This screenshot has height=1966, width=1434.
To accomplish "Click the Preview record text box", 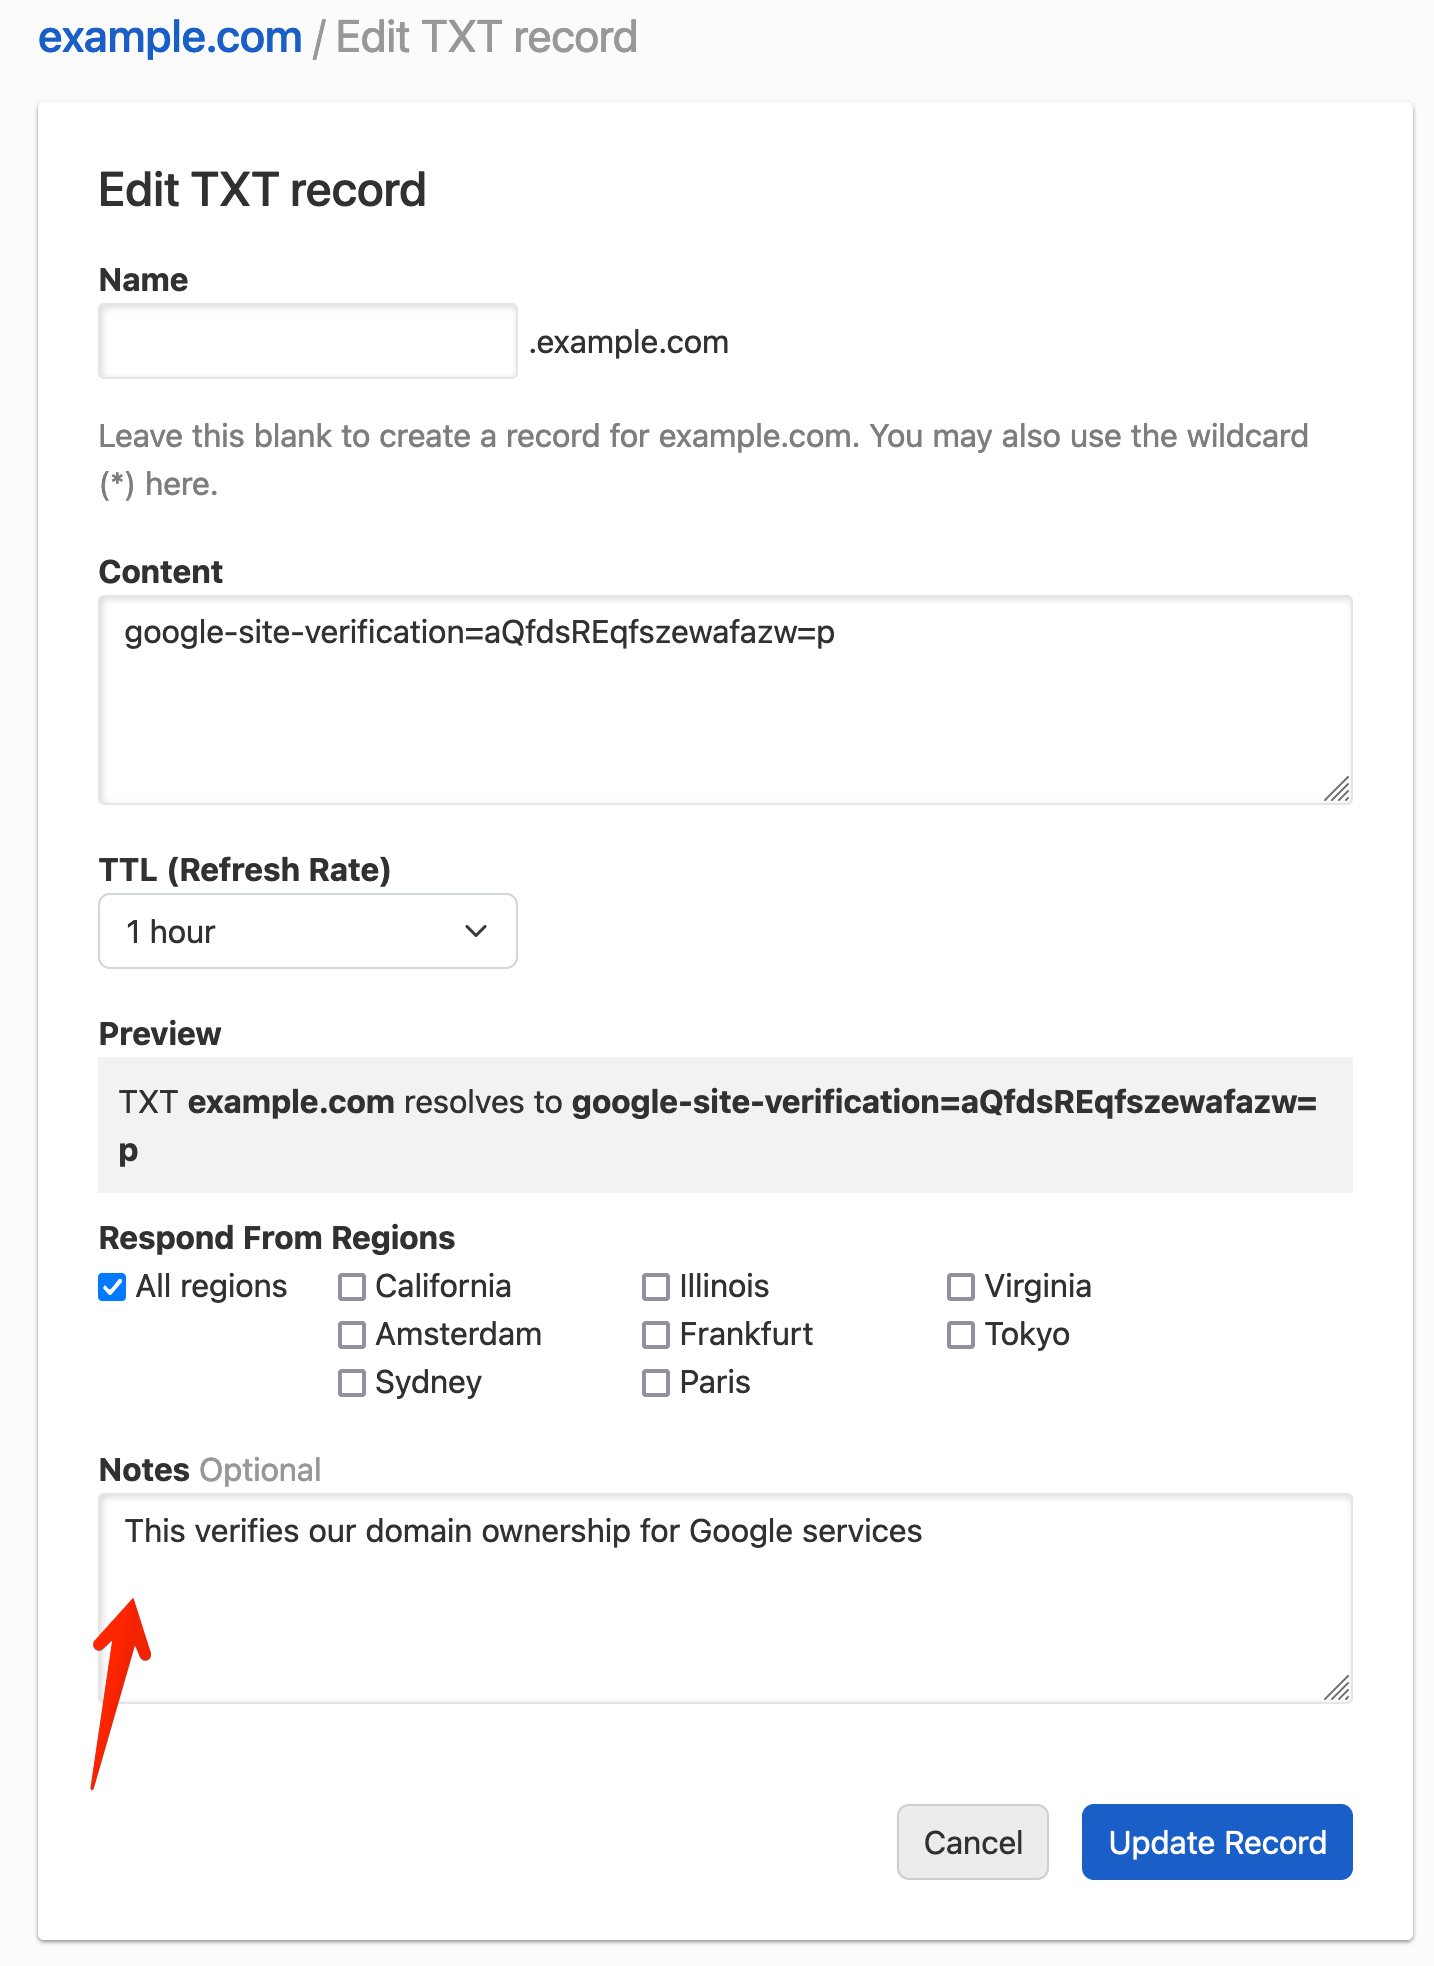I will (724, 1125).
